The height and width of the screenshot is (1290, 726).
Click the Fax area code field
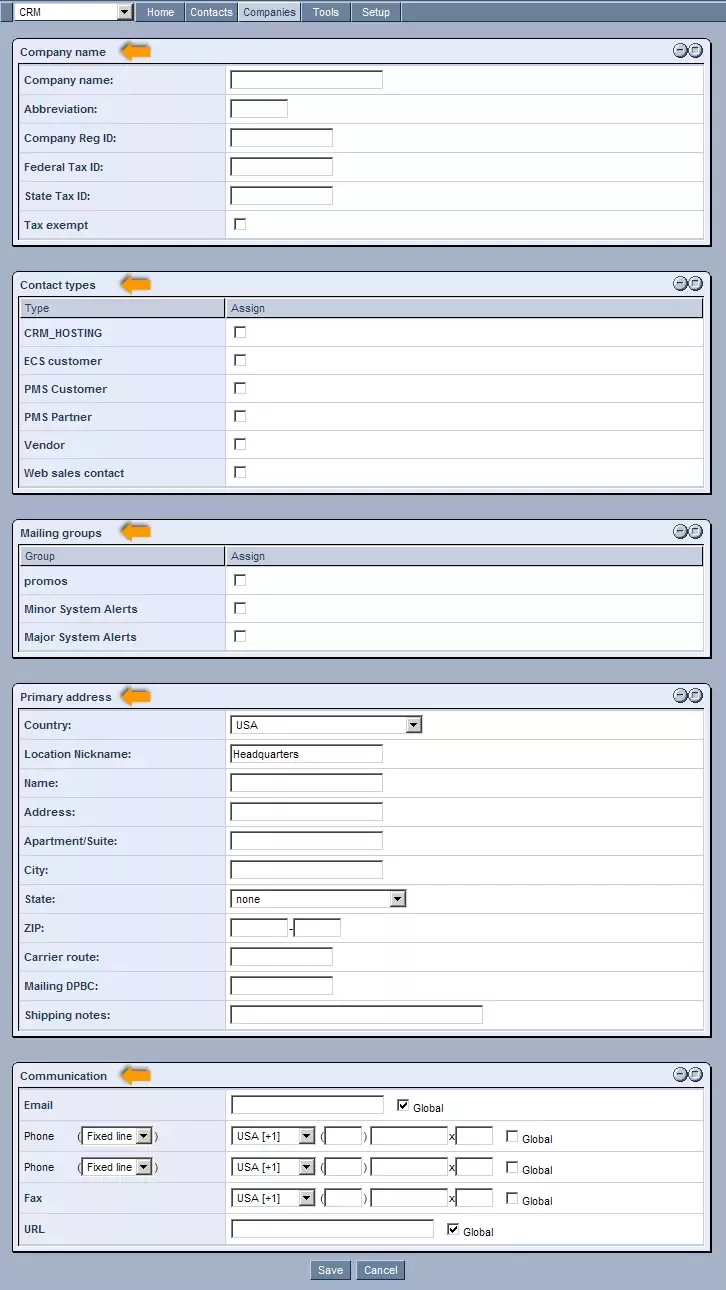[x=344, y=1198]
